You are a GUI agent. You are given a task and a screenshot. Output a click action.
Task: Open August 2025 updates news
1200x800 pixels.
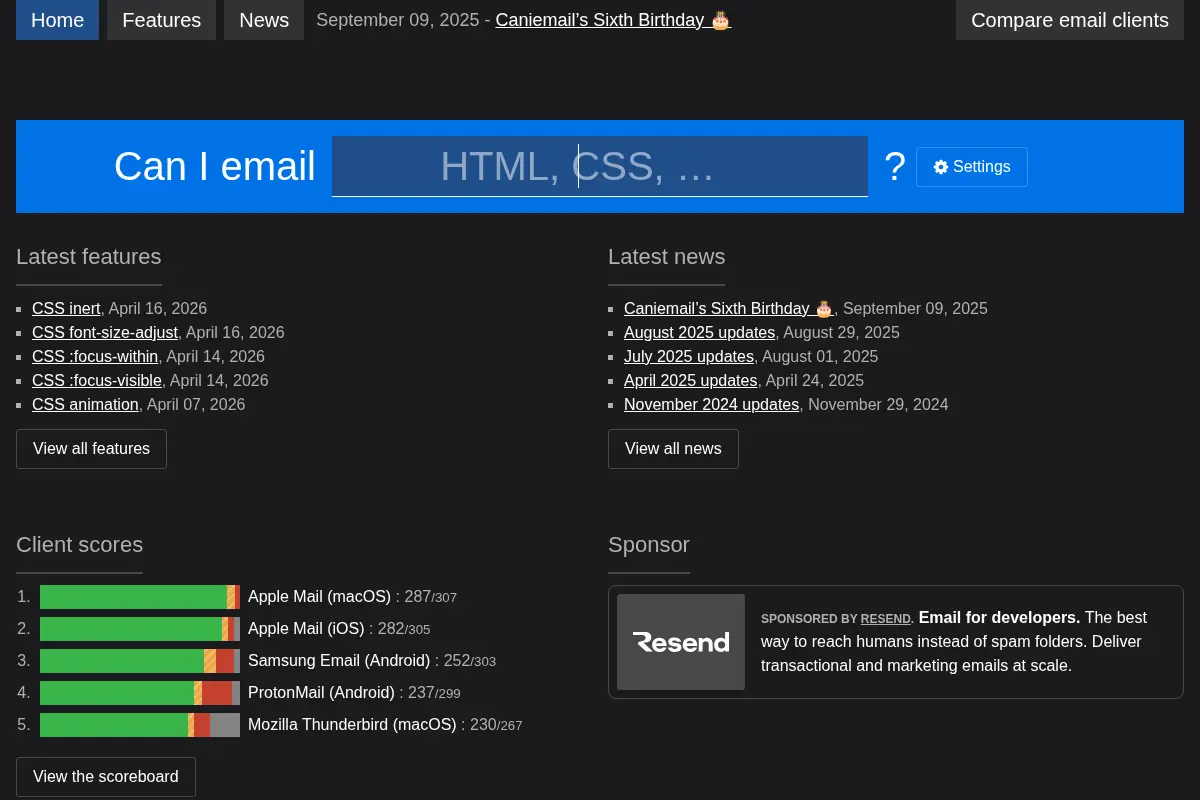(x=699, y=332)
